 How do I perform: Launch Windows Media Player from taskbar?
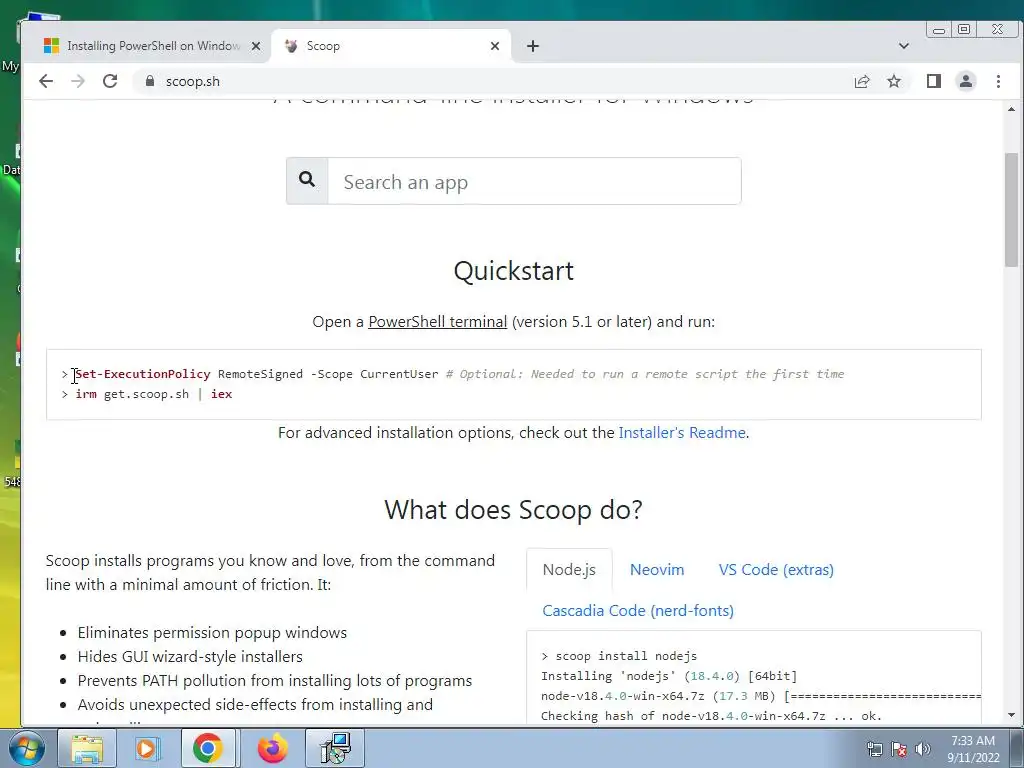tap(147, 748)
